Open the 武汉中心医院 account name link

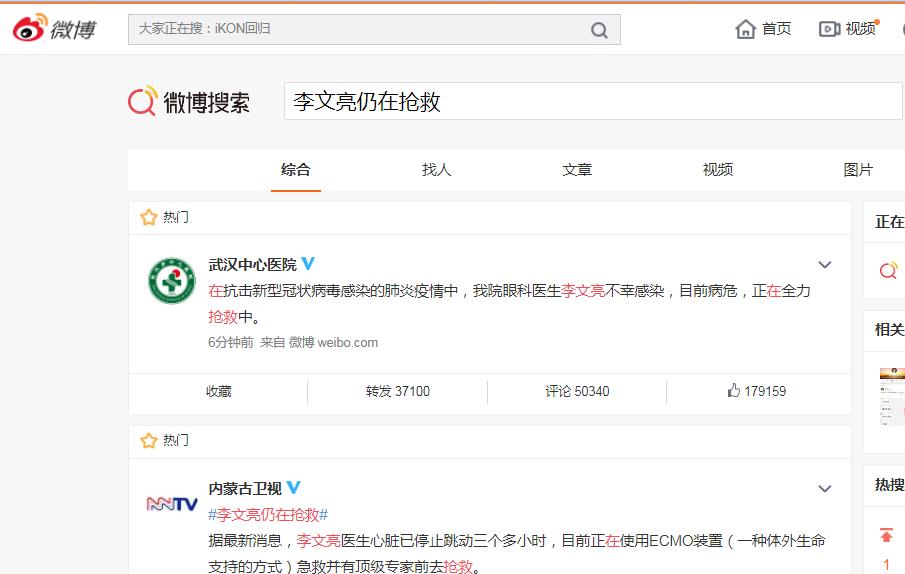click(252, 265)
